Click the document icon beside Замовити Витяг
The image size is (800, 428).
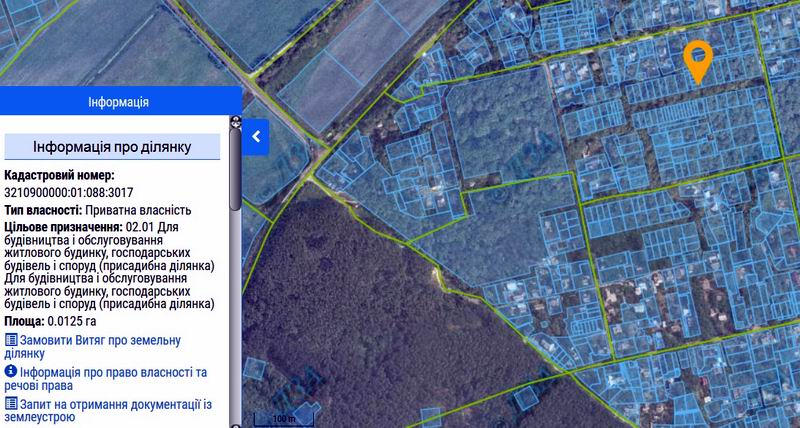click(11, 341)
